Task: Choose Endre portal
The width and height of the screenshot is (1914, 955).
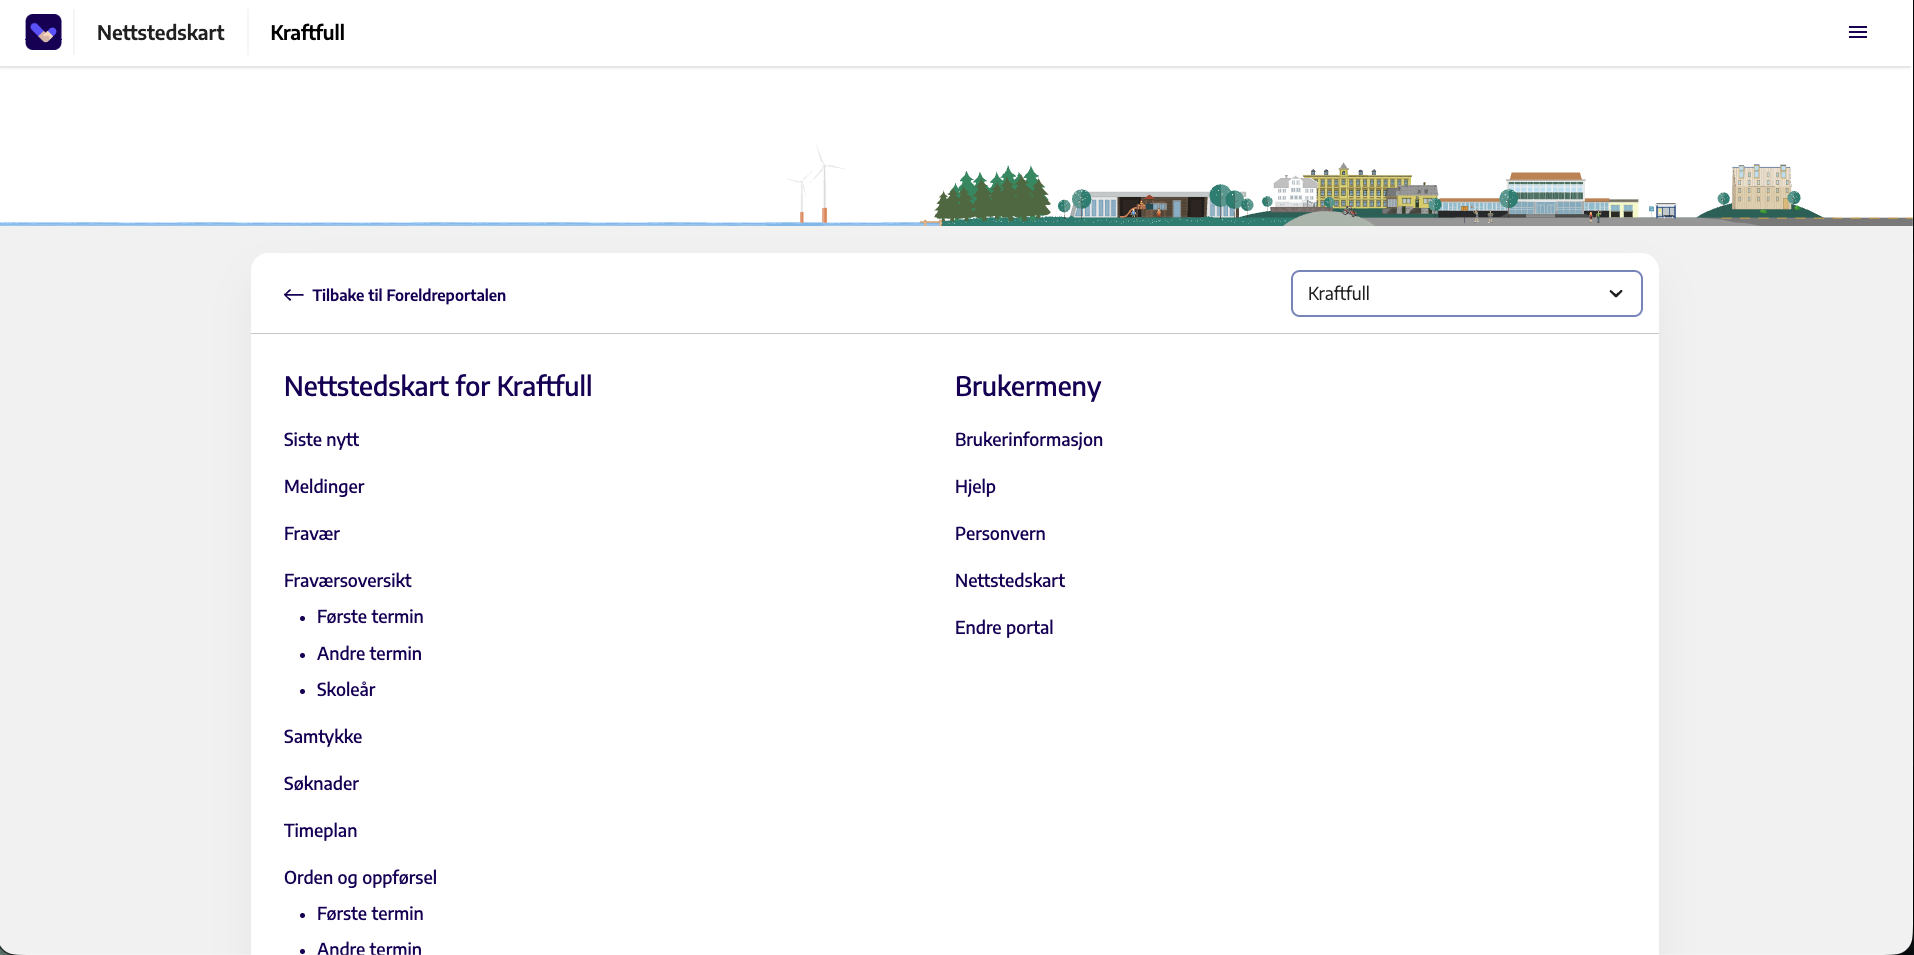Action: click(1004, 628)
